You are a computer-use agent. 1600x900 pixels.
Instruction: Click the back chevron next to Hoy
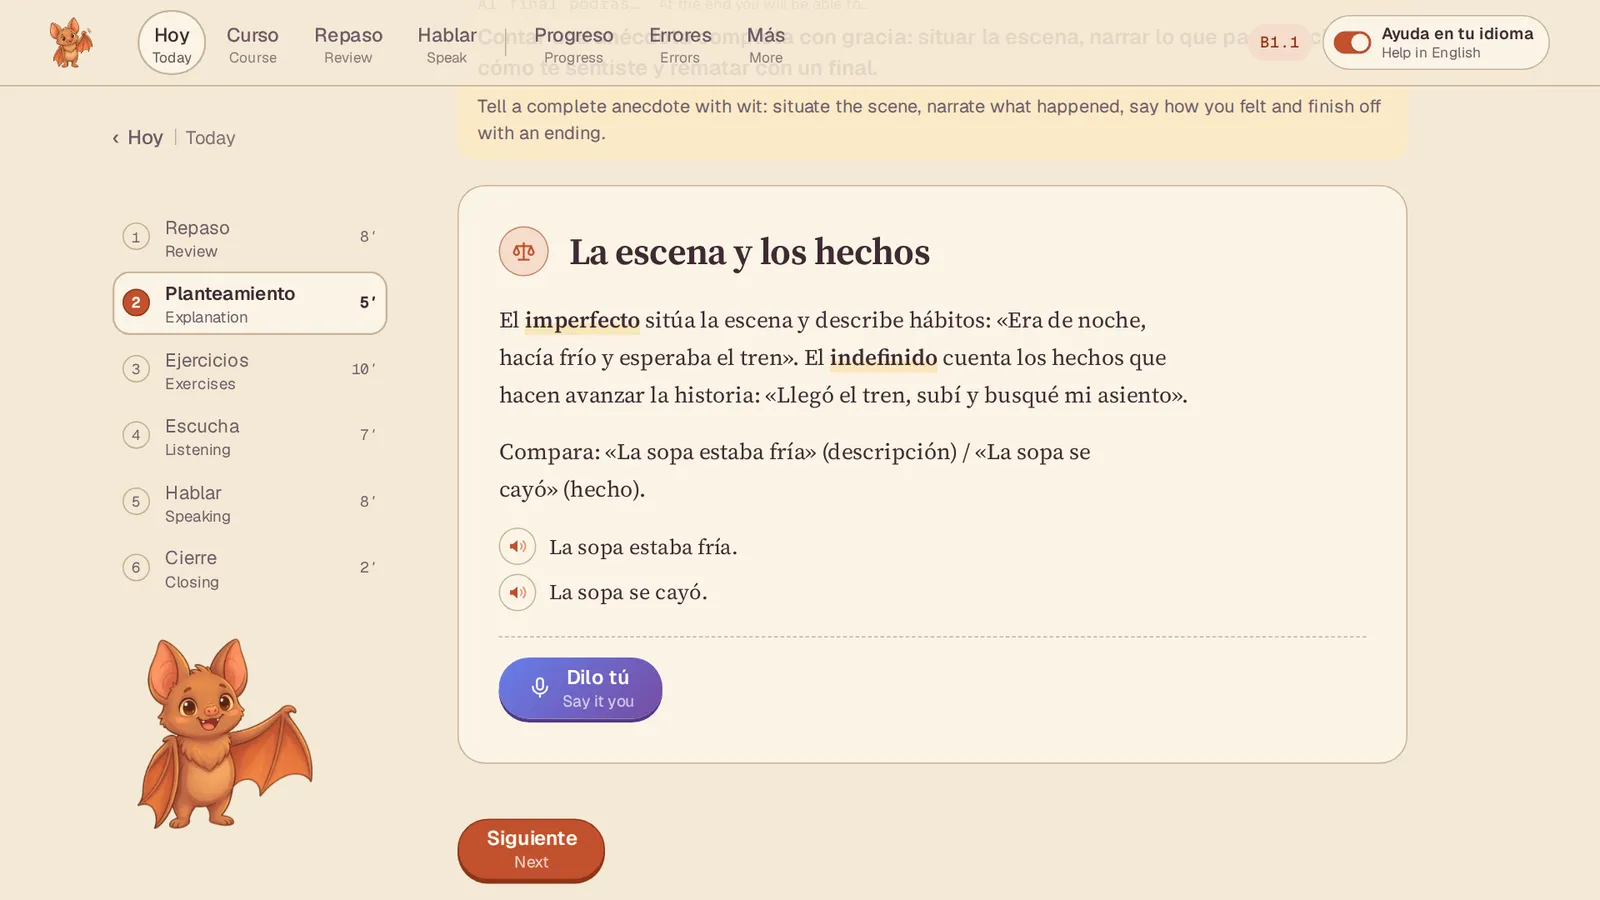[115, 138]
